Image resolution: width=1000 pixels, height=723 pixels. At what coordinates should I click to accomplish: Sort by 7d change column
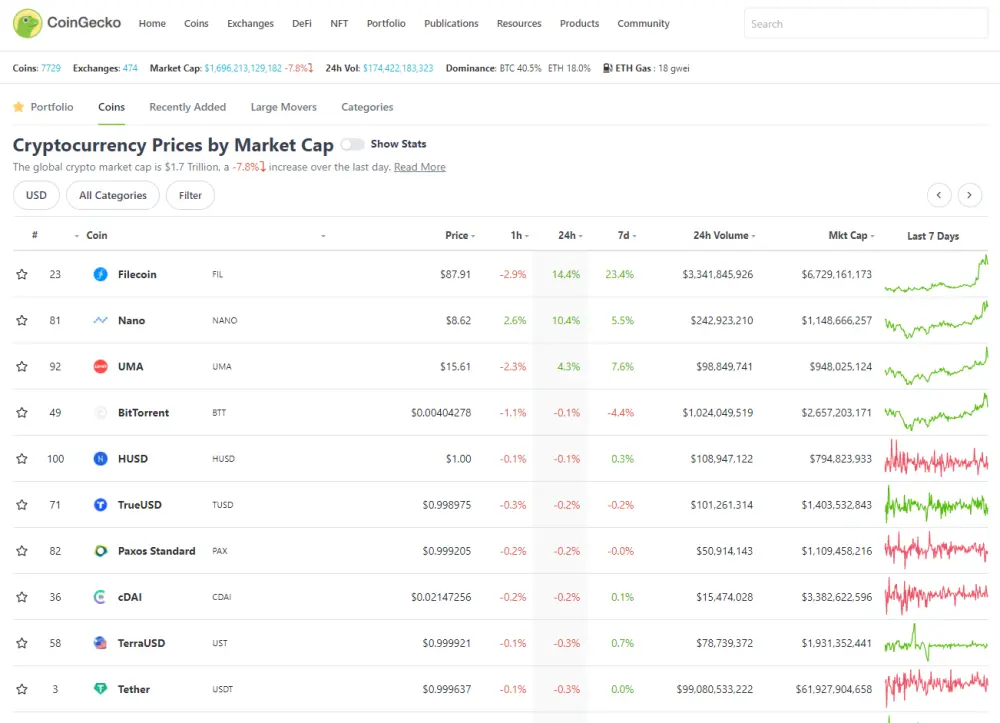click(627, 235)
